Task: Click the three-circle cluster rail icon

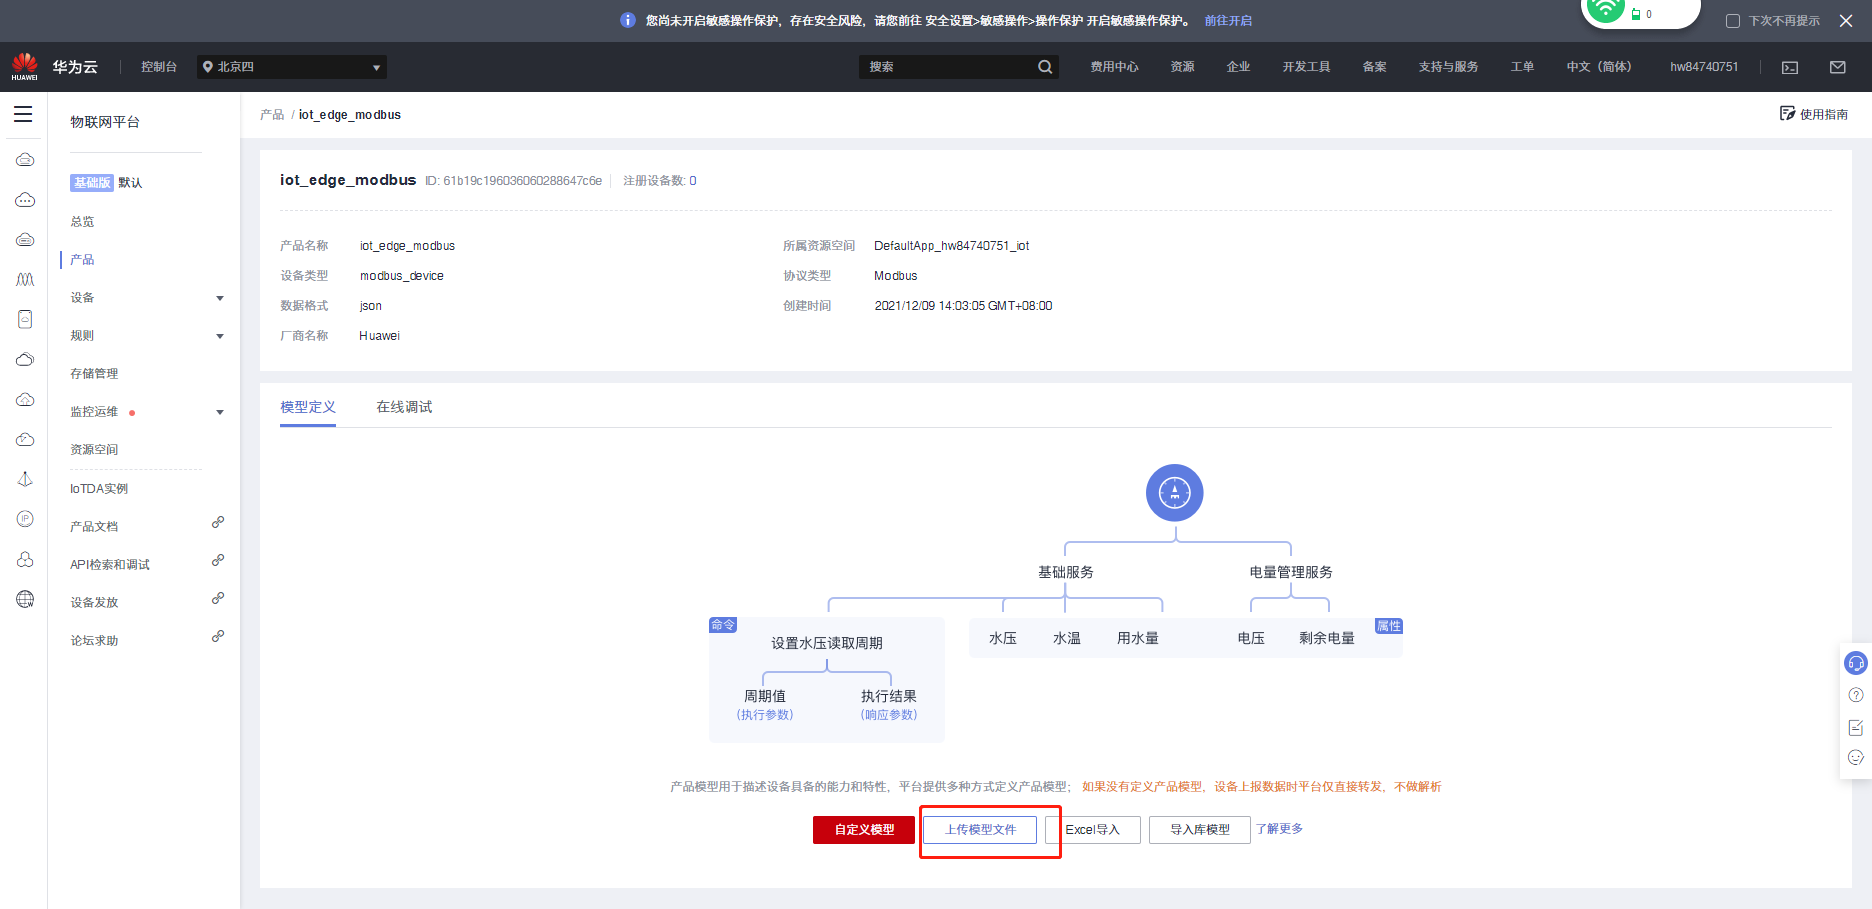Action: (x=25, y=559)
